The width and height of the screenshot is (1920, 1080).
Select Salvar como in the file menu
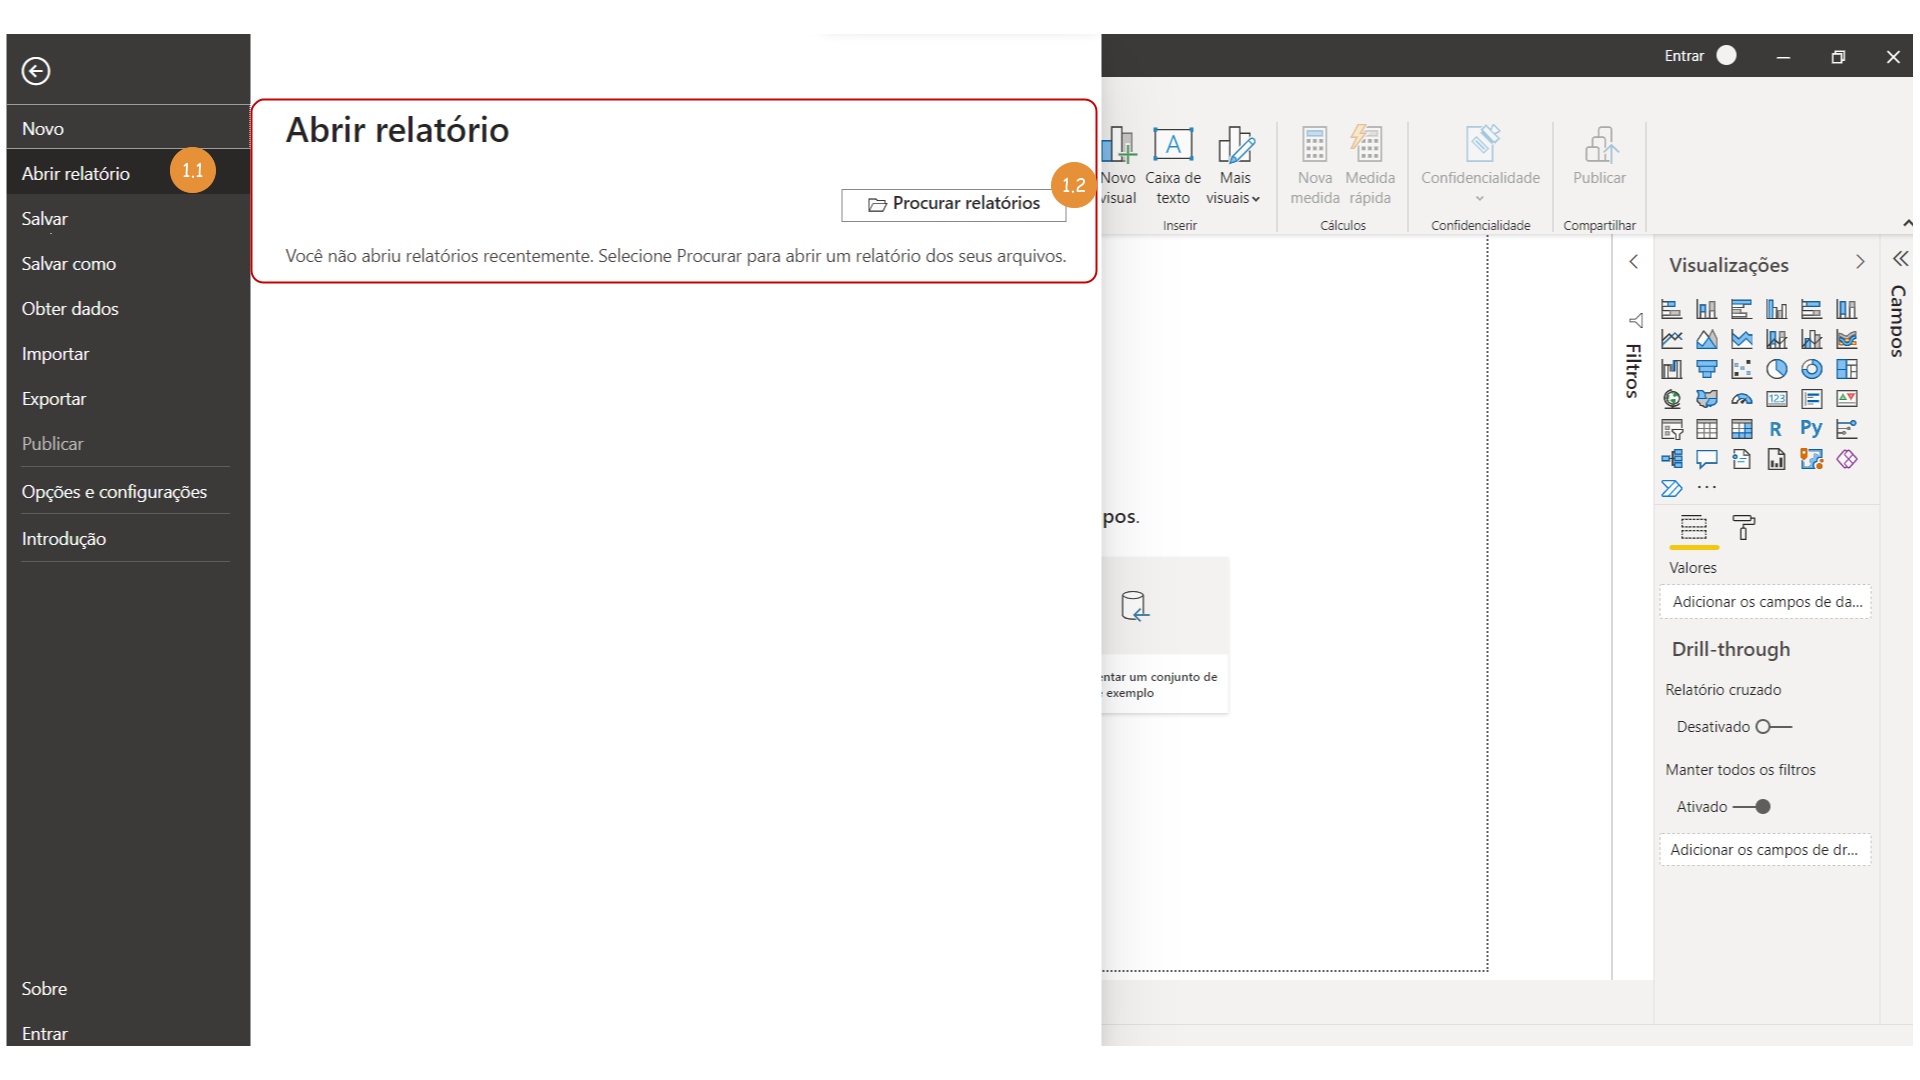(69, 264)
